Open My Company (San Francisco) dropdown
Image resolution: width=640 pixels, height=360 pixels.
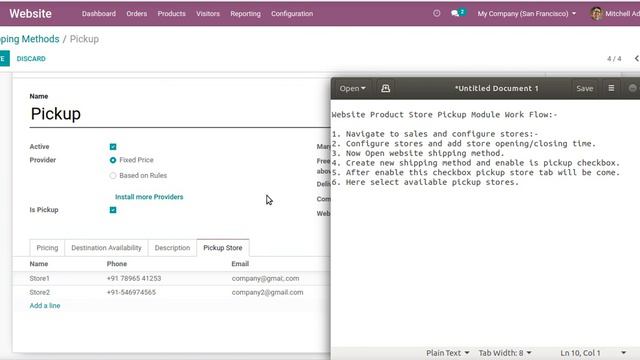coord(527,13)
